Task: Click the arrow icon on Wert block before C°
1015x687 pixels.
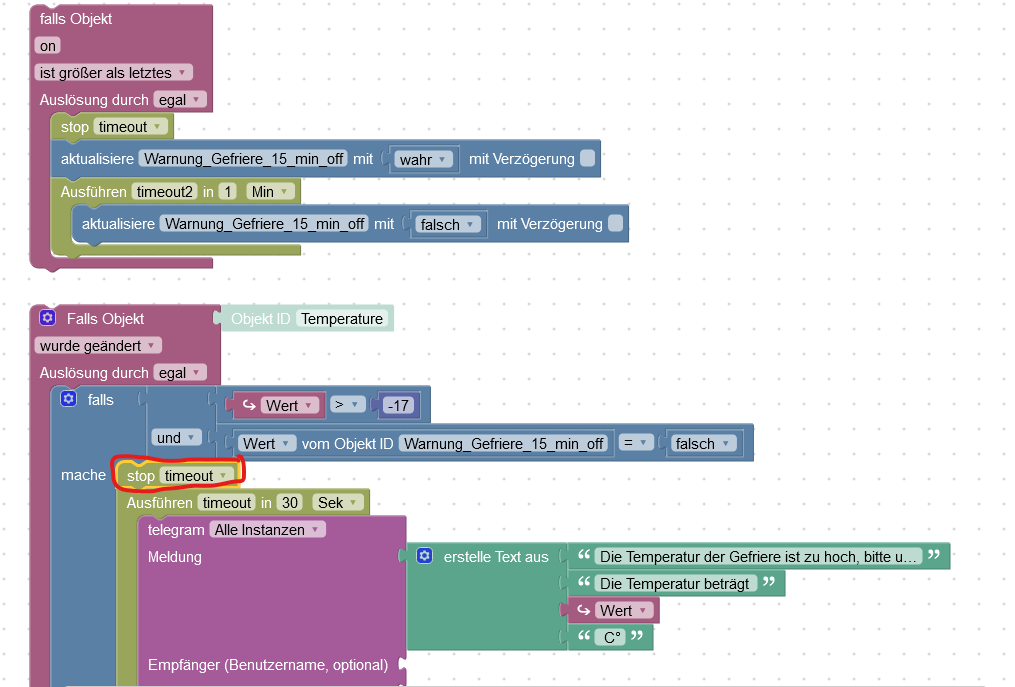Action: (x=584, y=610)
